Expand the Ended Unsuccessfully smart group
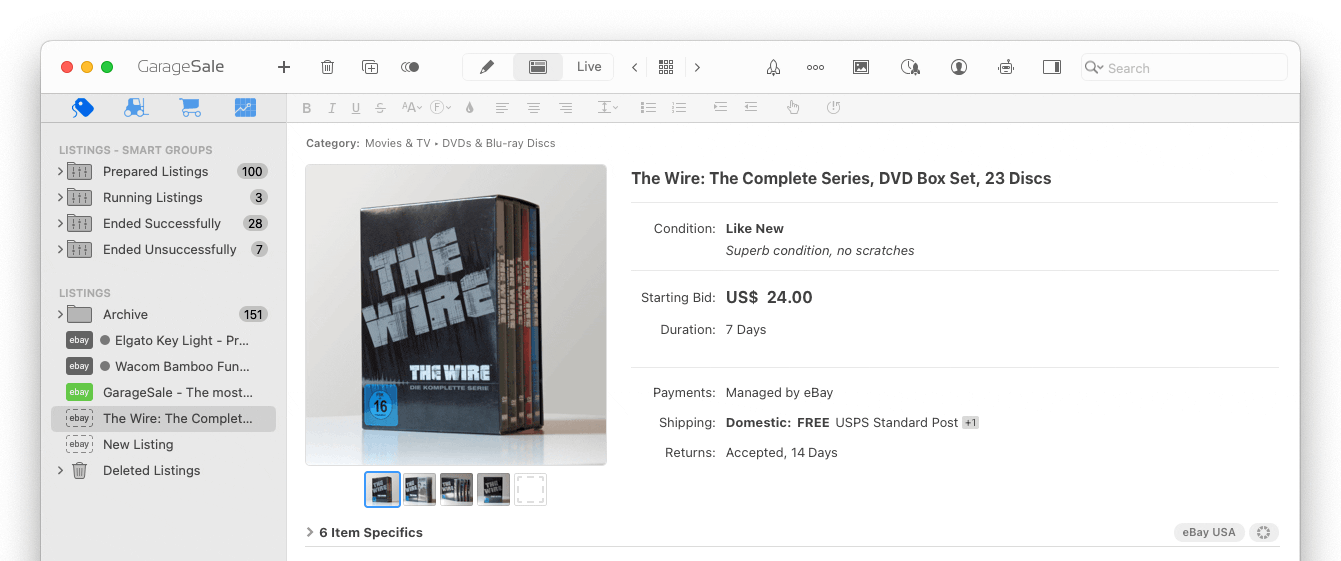Image resolution: width=1341 pixels, height=561 pixels. (x=60, y=250)
